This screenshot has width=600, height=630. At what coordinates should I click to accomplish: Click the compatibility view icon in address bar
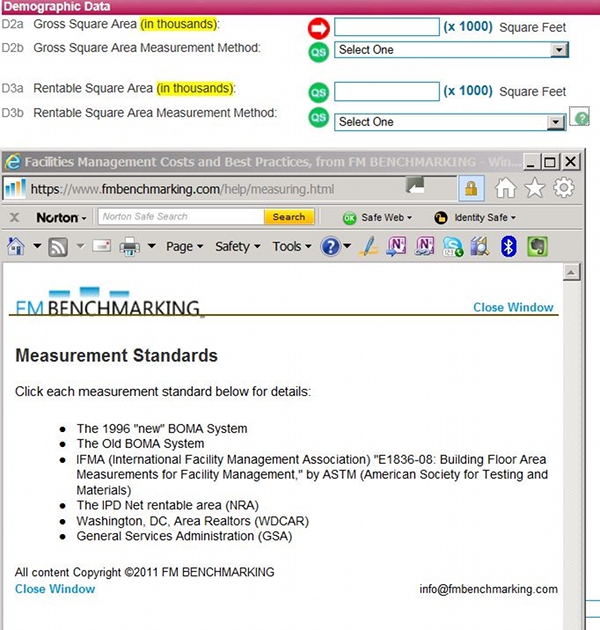pyautogui.click(x=415, y=186)
